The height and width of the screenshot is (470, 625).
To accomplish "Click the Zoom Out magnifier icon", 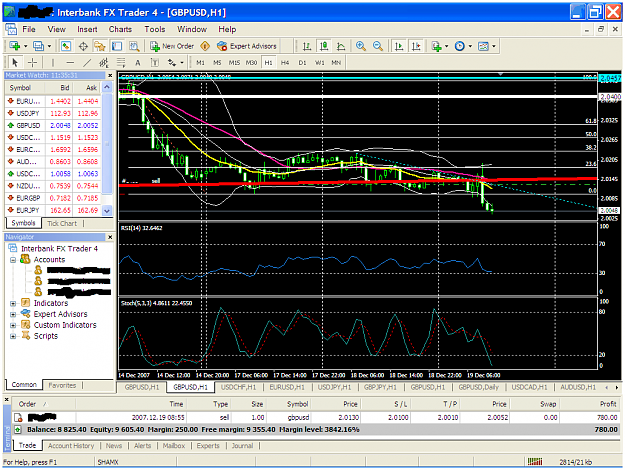I will [378, 46].
